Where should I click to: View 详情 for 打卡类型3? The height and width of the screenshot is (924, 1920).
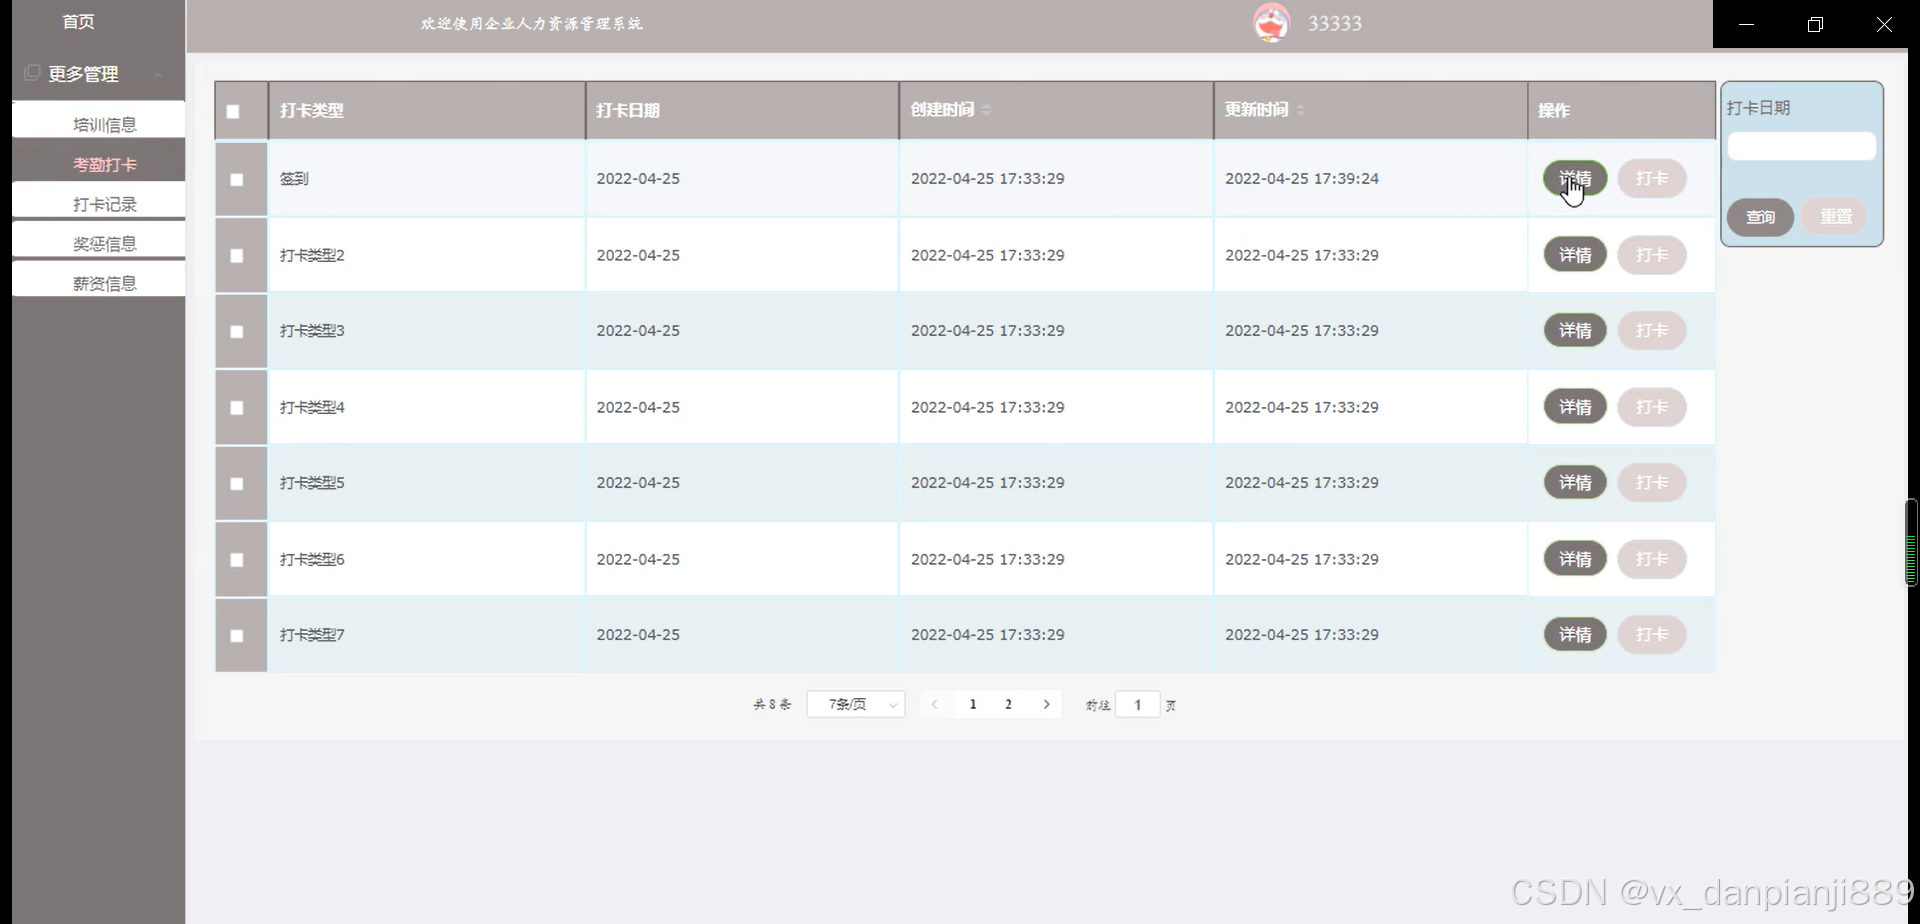pyautogui.click(x=1575, y=331)
